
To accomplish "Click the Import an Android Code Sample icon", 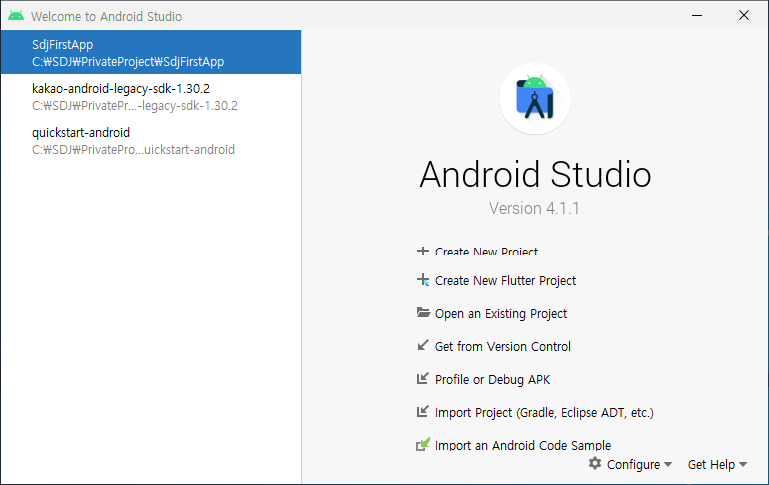I will (423, 444).
